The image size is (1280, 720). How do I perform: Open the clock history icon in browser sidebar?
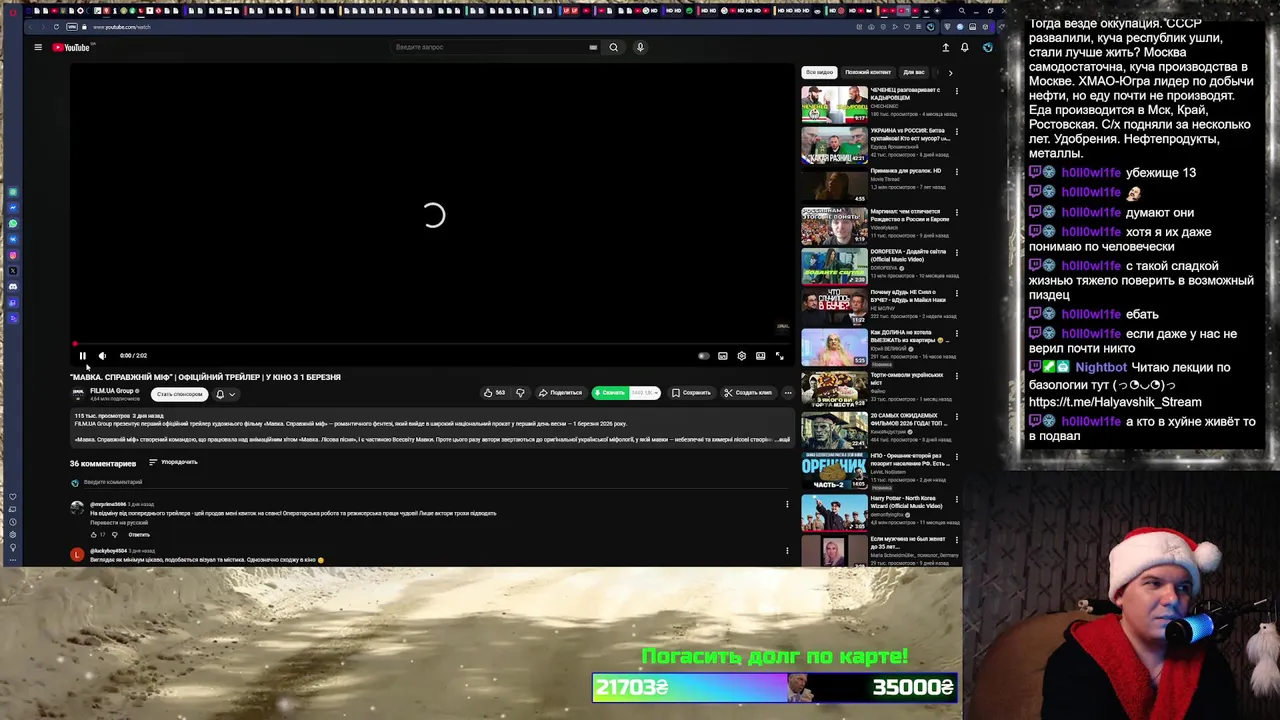coord(13,522)
